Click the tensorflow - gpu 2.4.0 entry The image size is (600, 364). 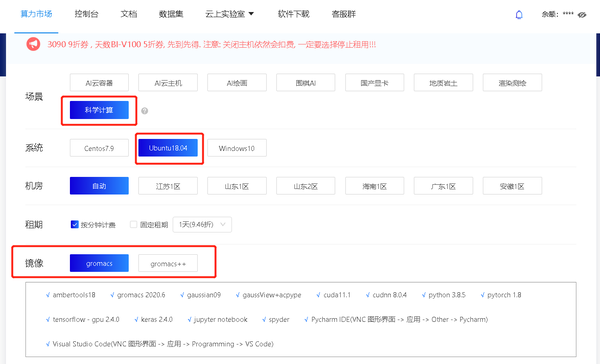83,319
